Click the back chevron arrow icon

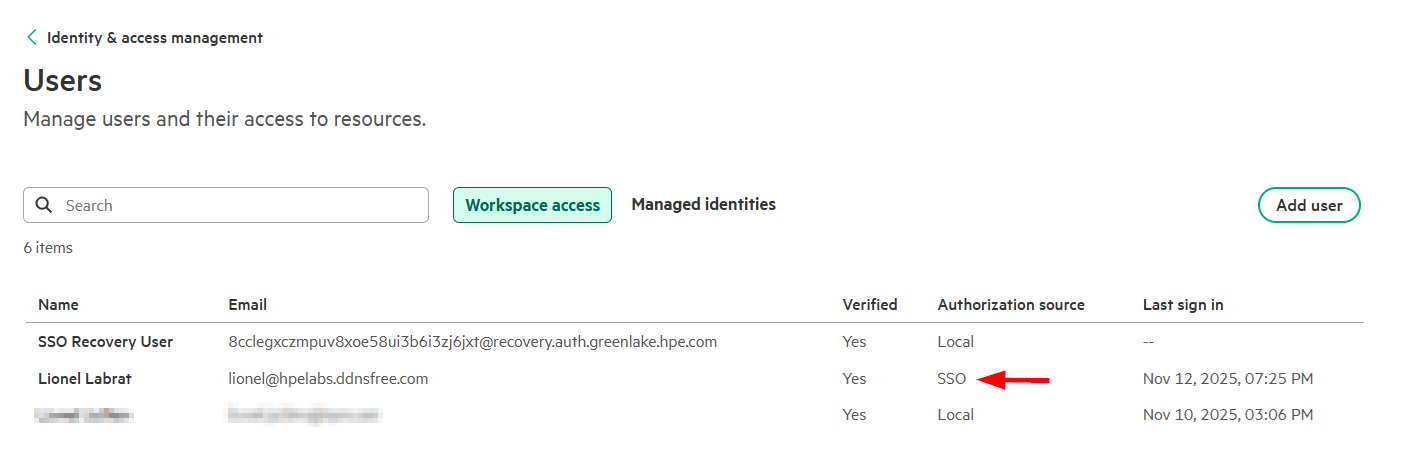tap(32, 38)
